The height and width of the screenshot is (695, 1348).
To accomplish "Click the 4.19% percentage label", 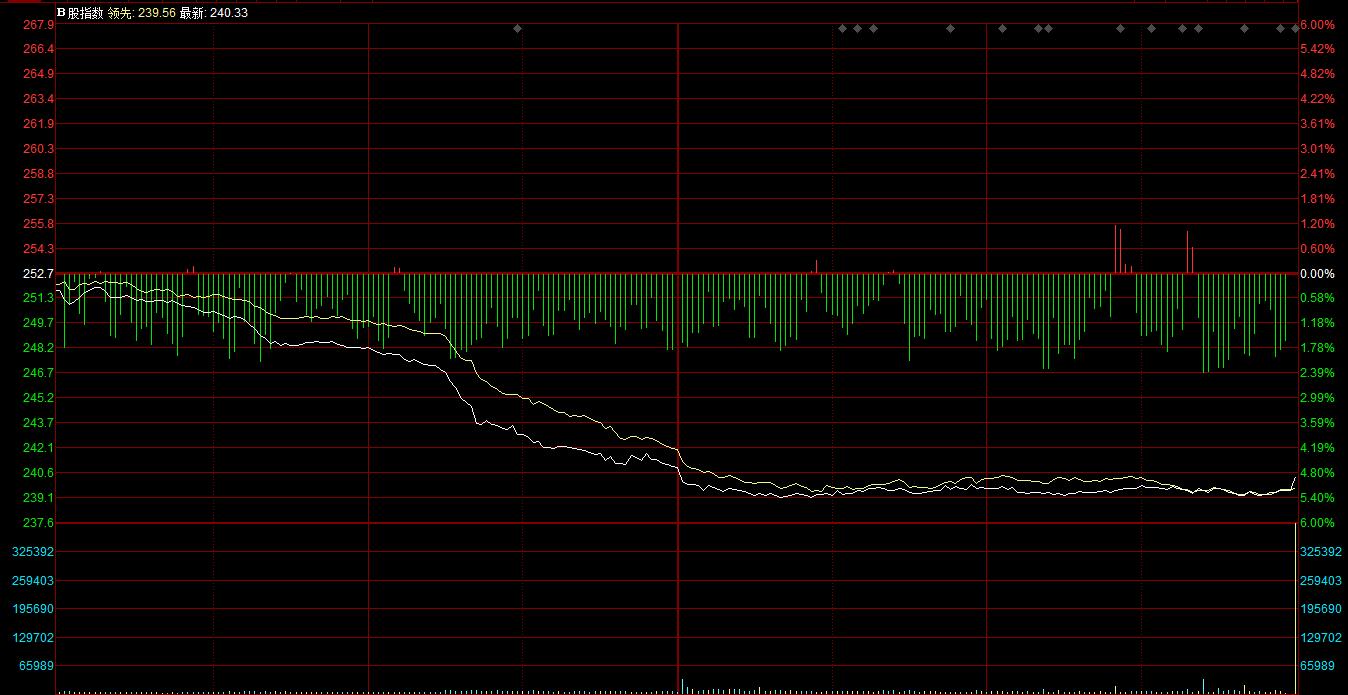I will tap(1317, 448).
